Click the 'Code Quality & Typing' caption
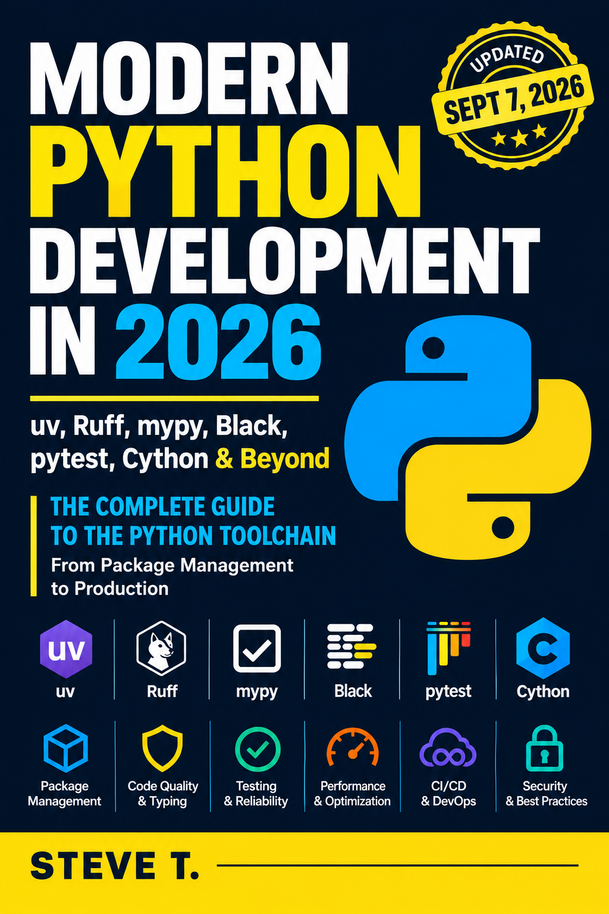 (163, 793)
